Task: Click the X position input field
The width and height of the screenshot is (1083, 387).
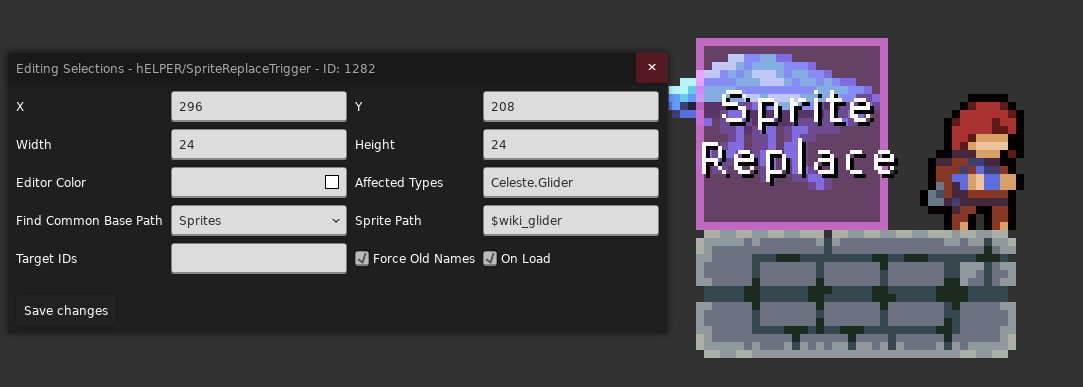Action: point(259,106)
